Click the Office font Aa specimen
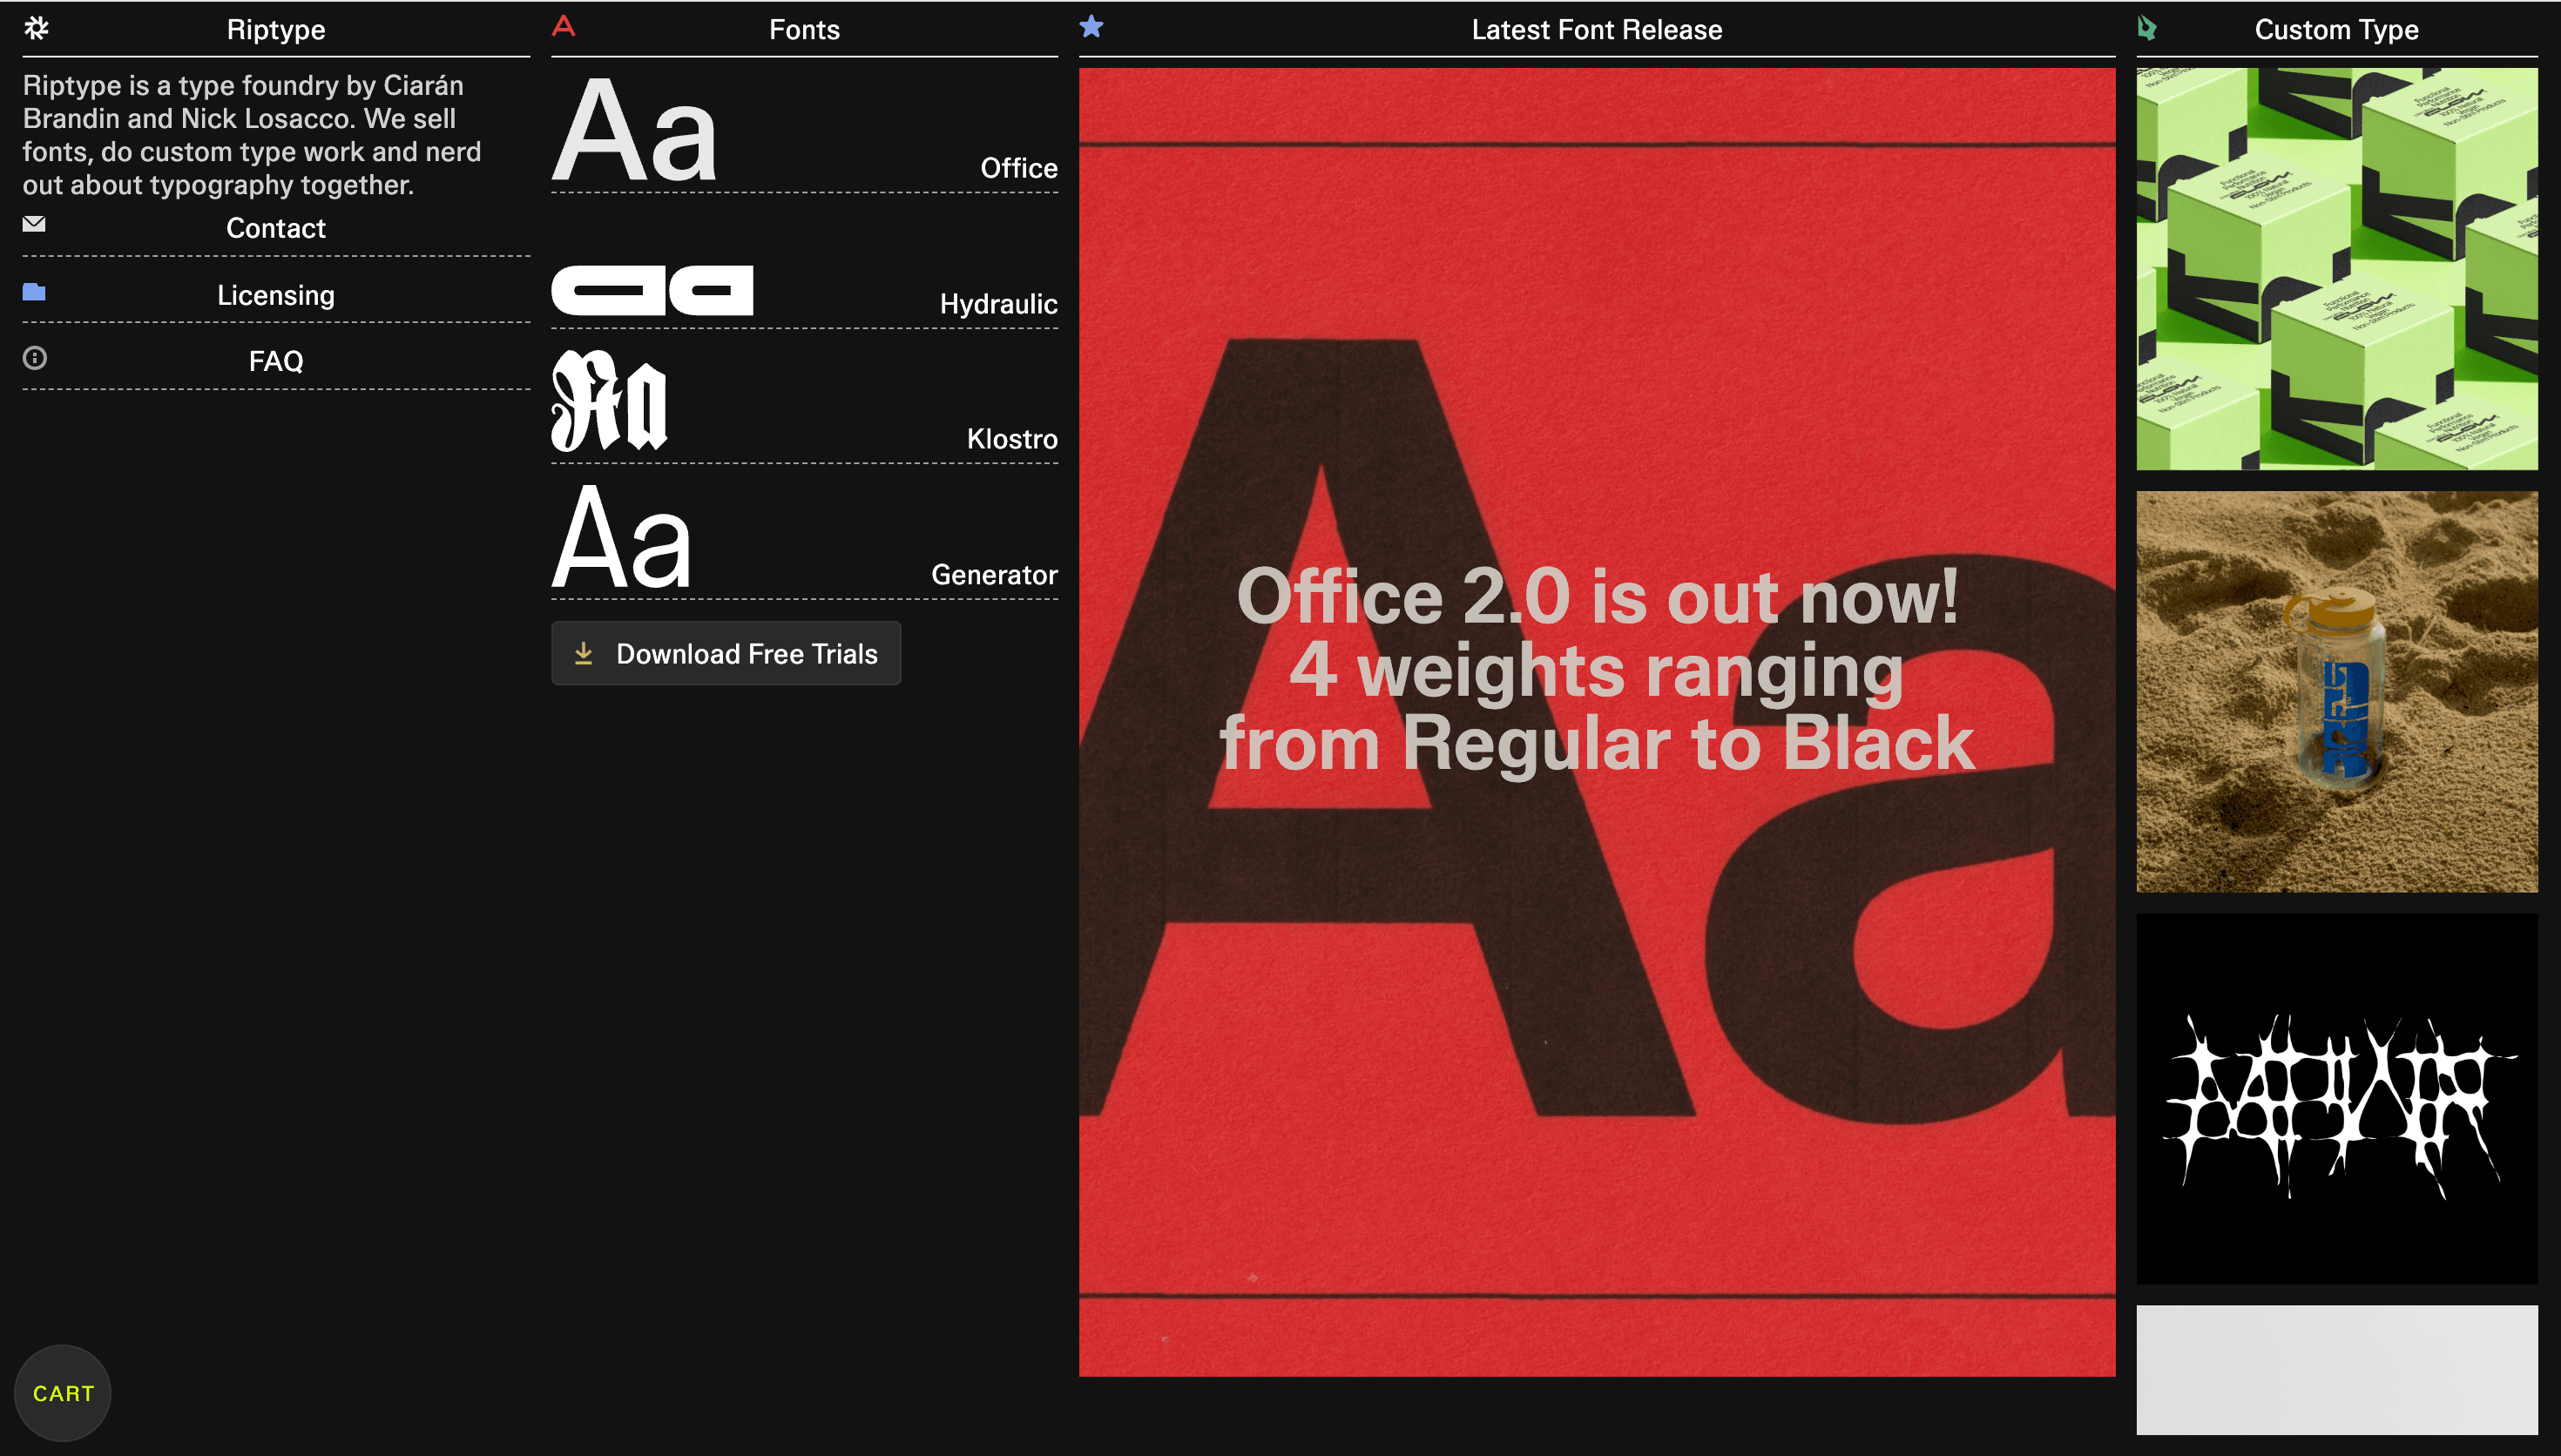 (634, 131)
